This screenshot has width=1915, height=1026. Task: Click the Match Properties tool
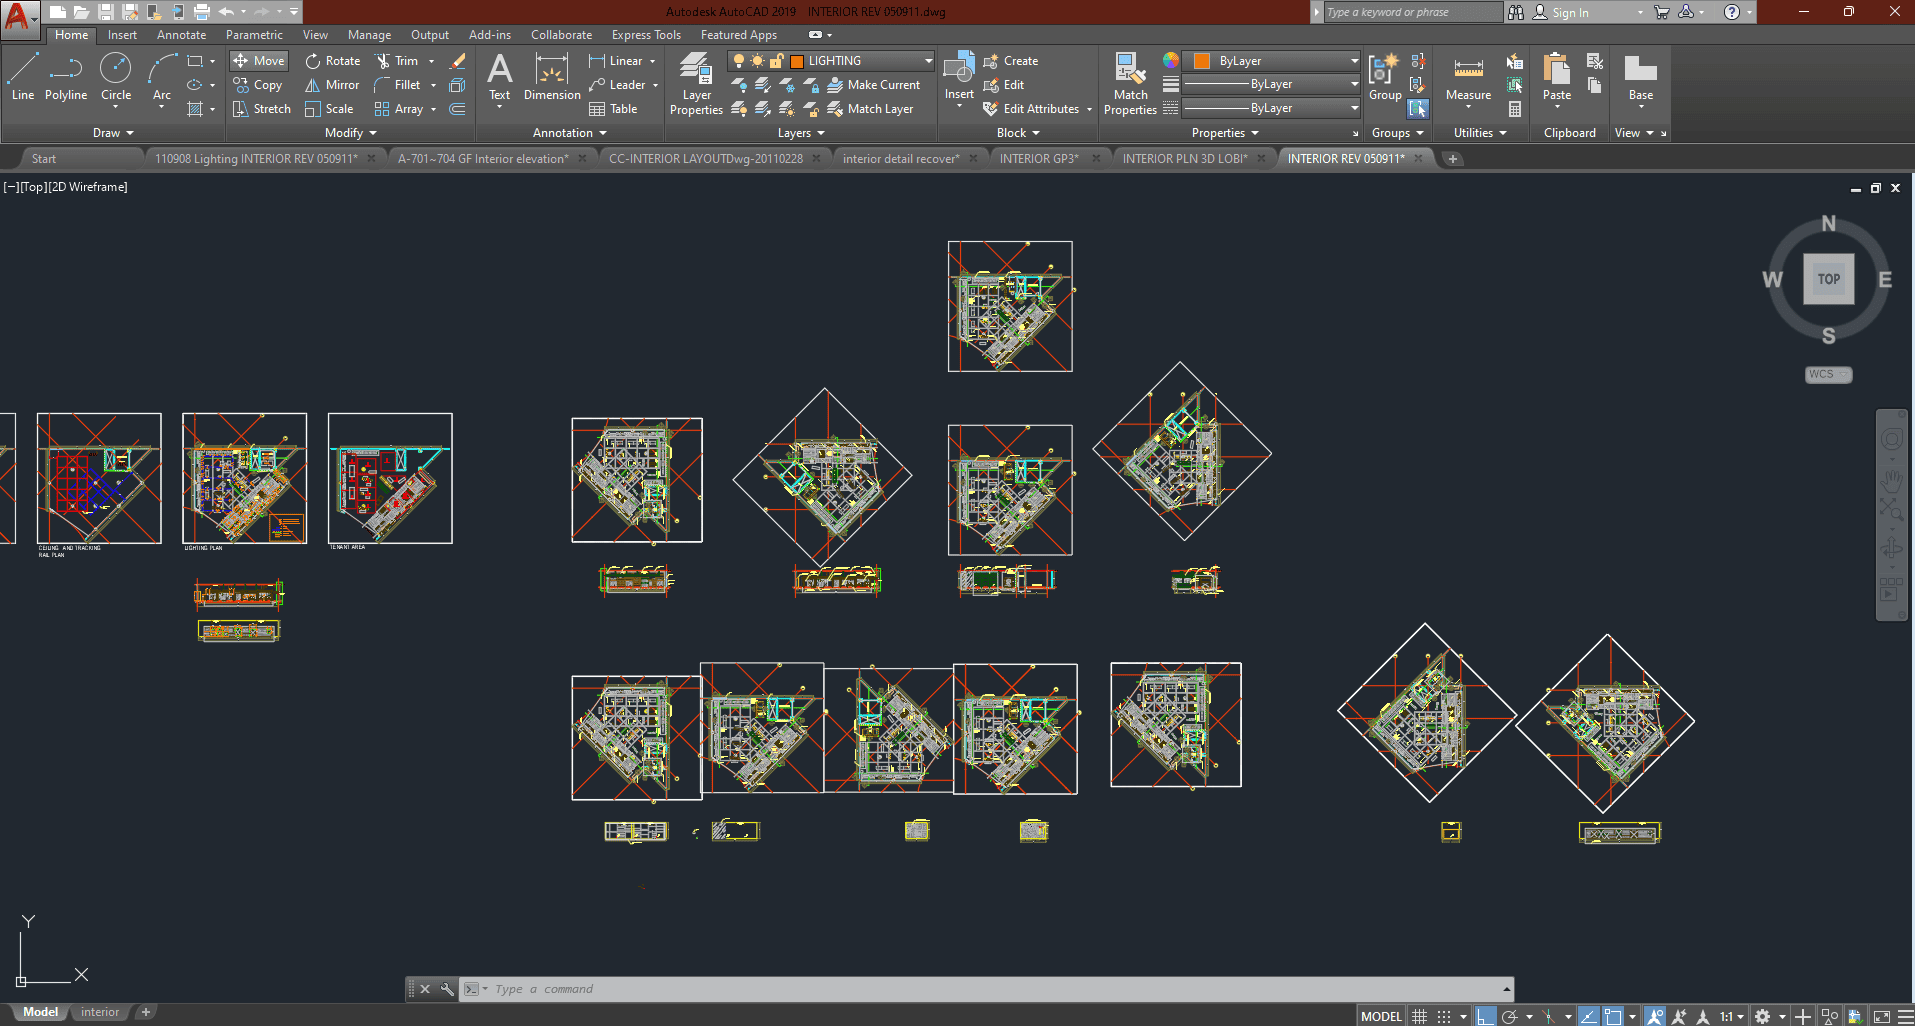click(x=1130, y=84)
